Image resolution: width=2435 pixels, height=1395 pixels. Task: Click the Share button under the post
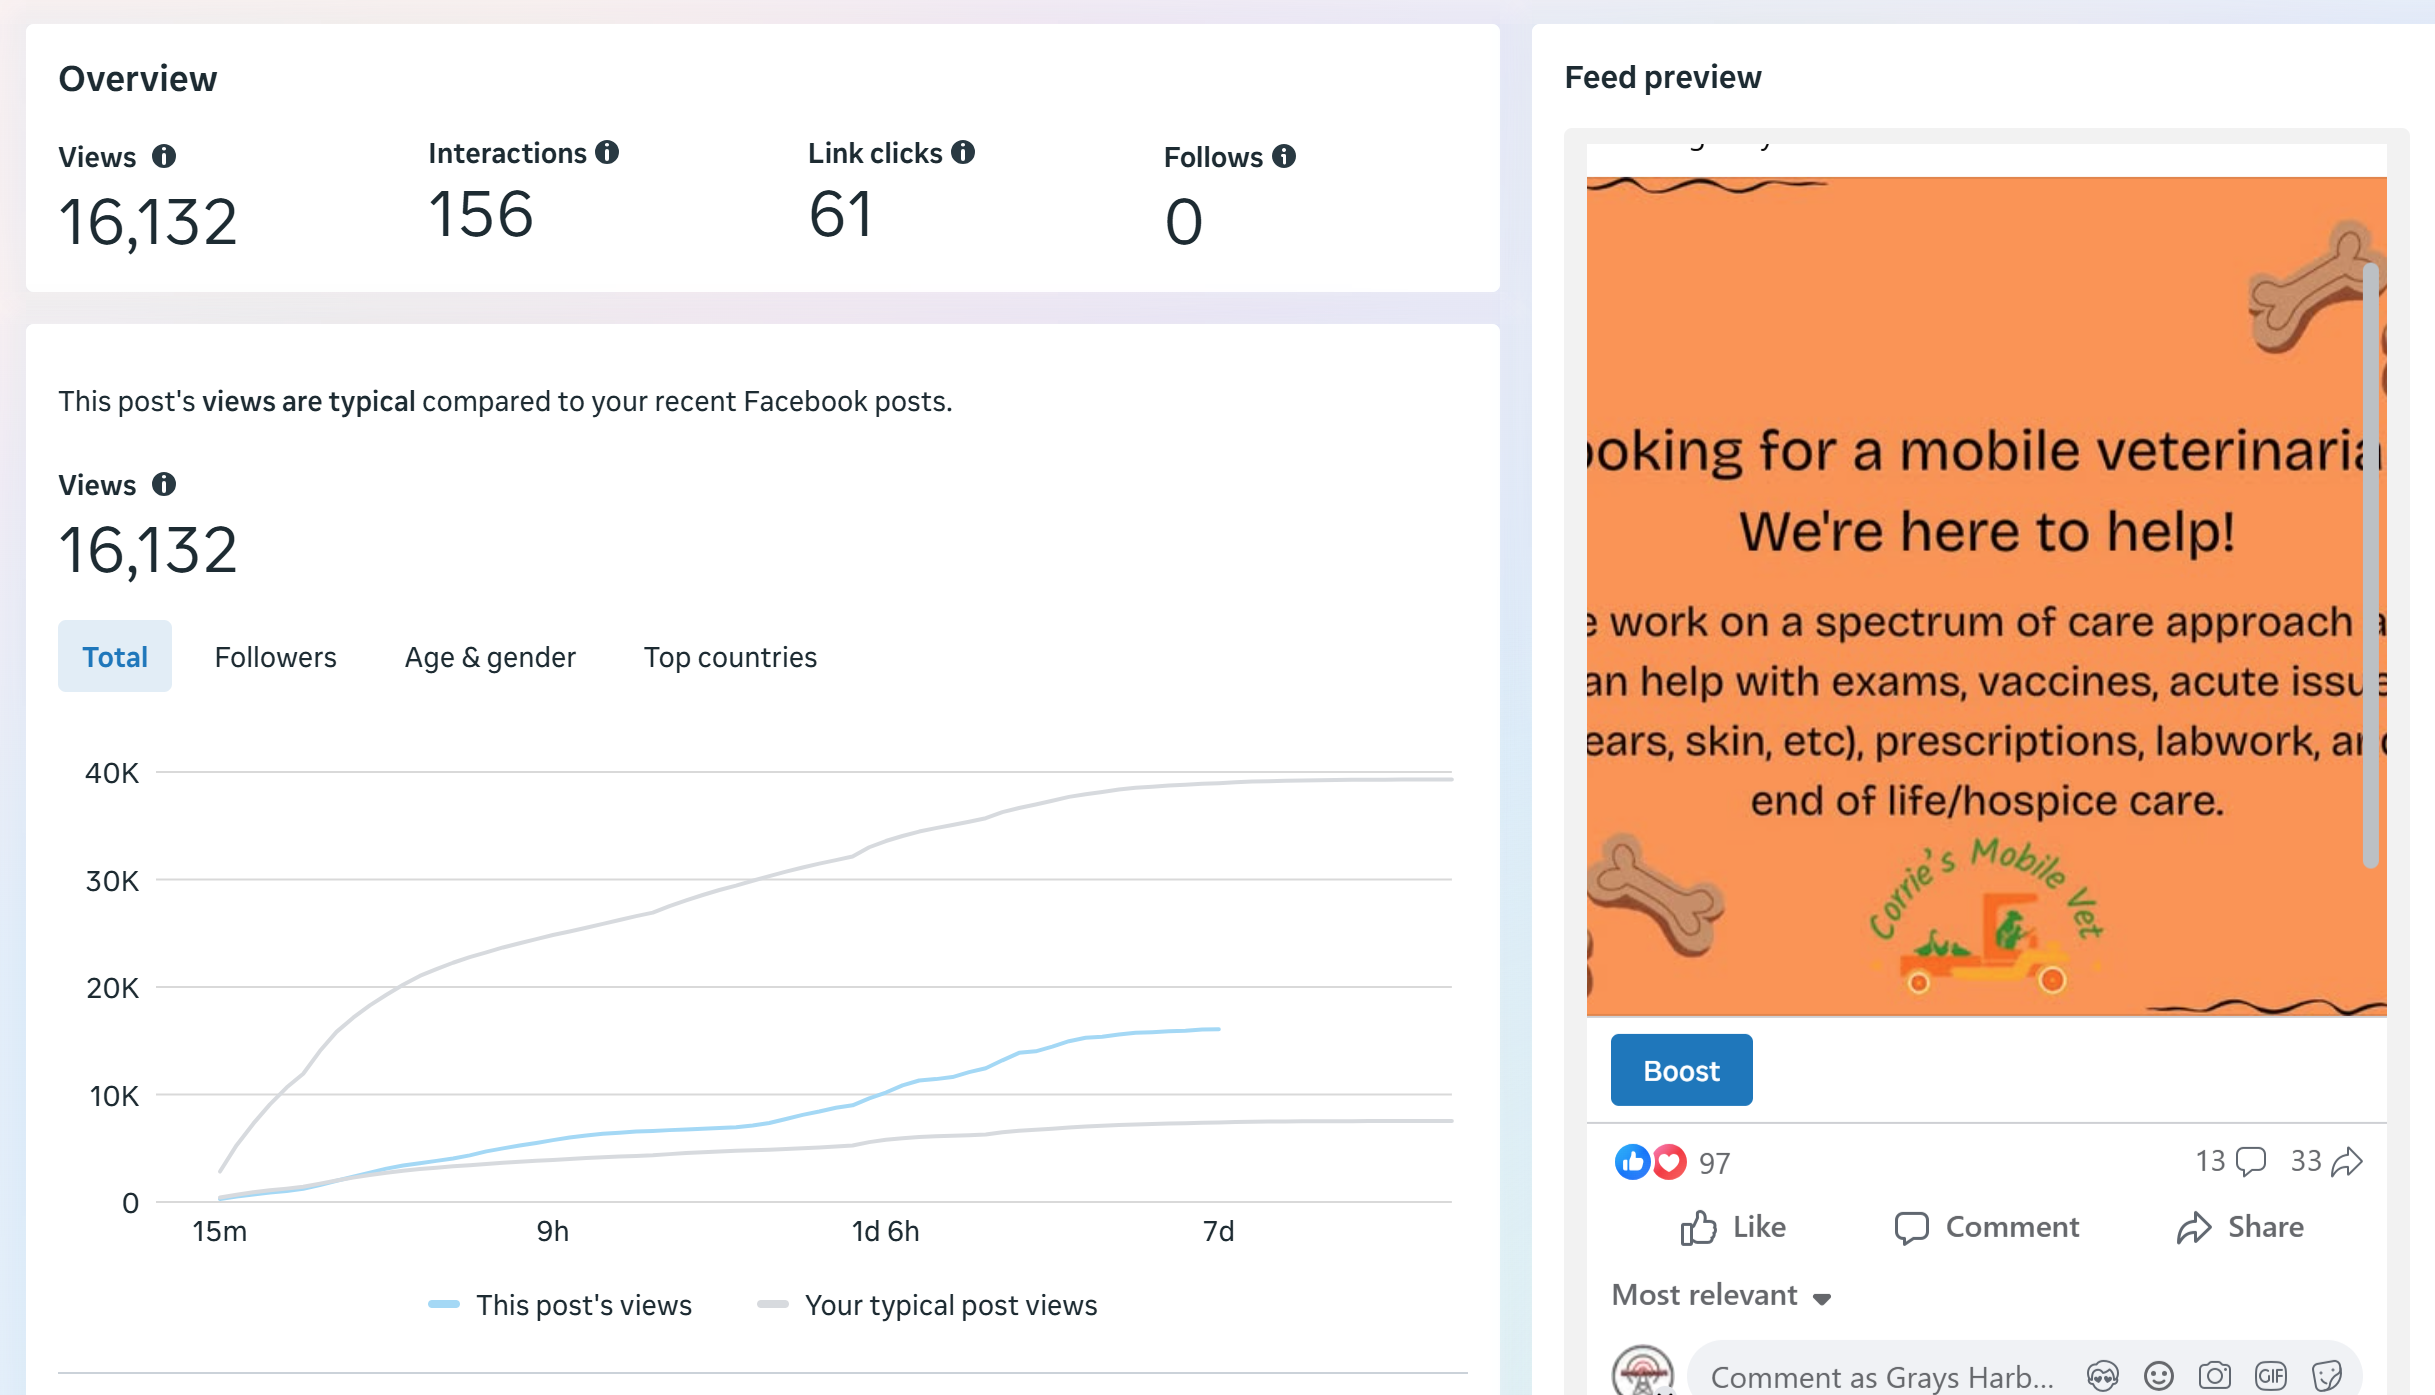click(2240, 1227)
